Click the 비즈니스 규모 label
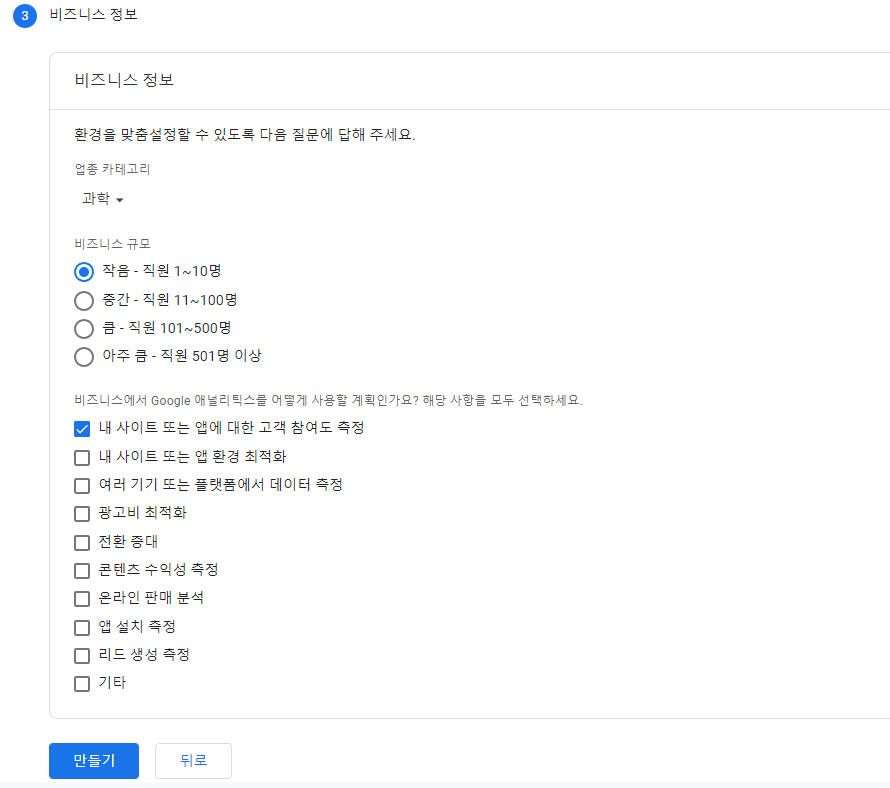Viewport: 890px width, 788px height. coord(112,244)
